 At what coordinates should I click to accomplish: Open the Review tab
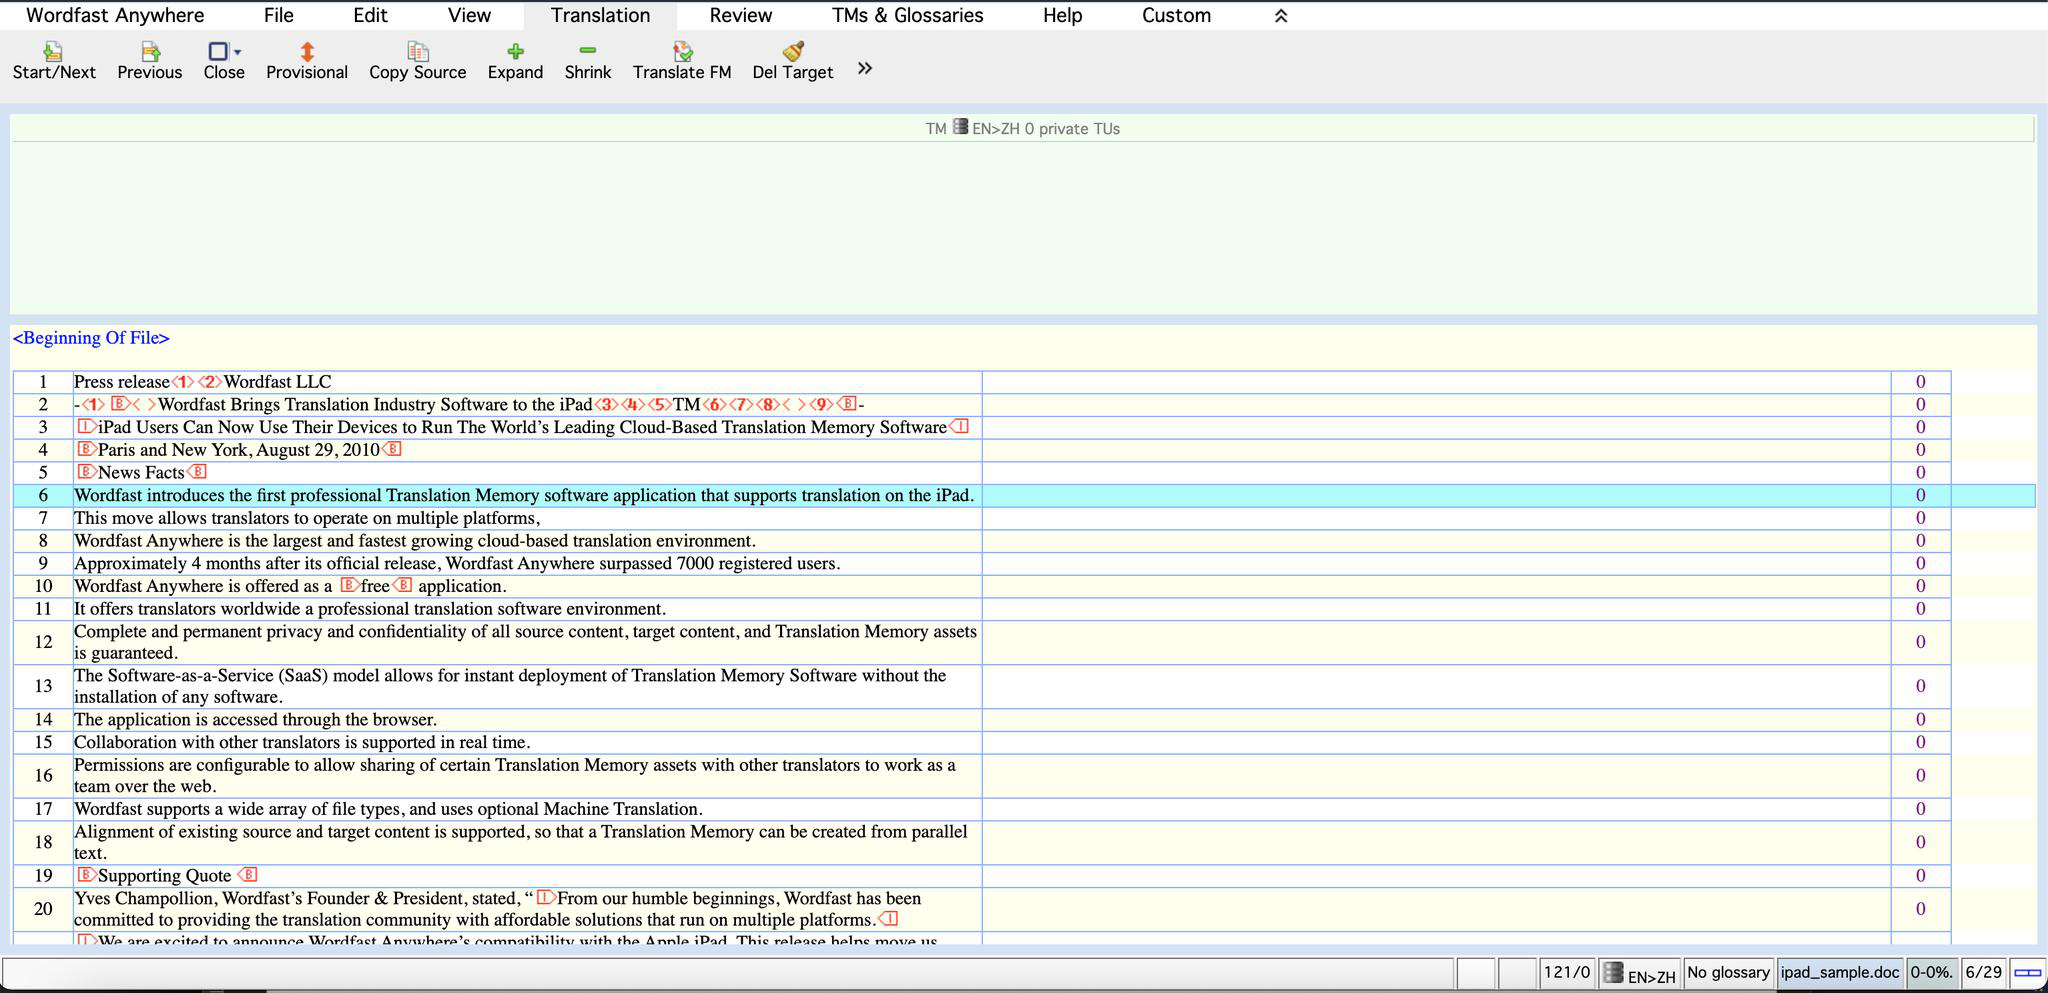pos(740,16)
